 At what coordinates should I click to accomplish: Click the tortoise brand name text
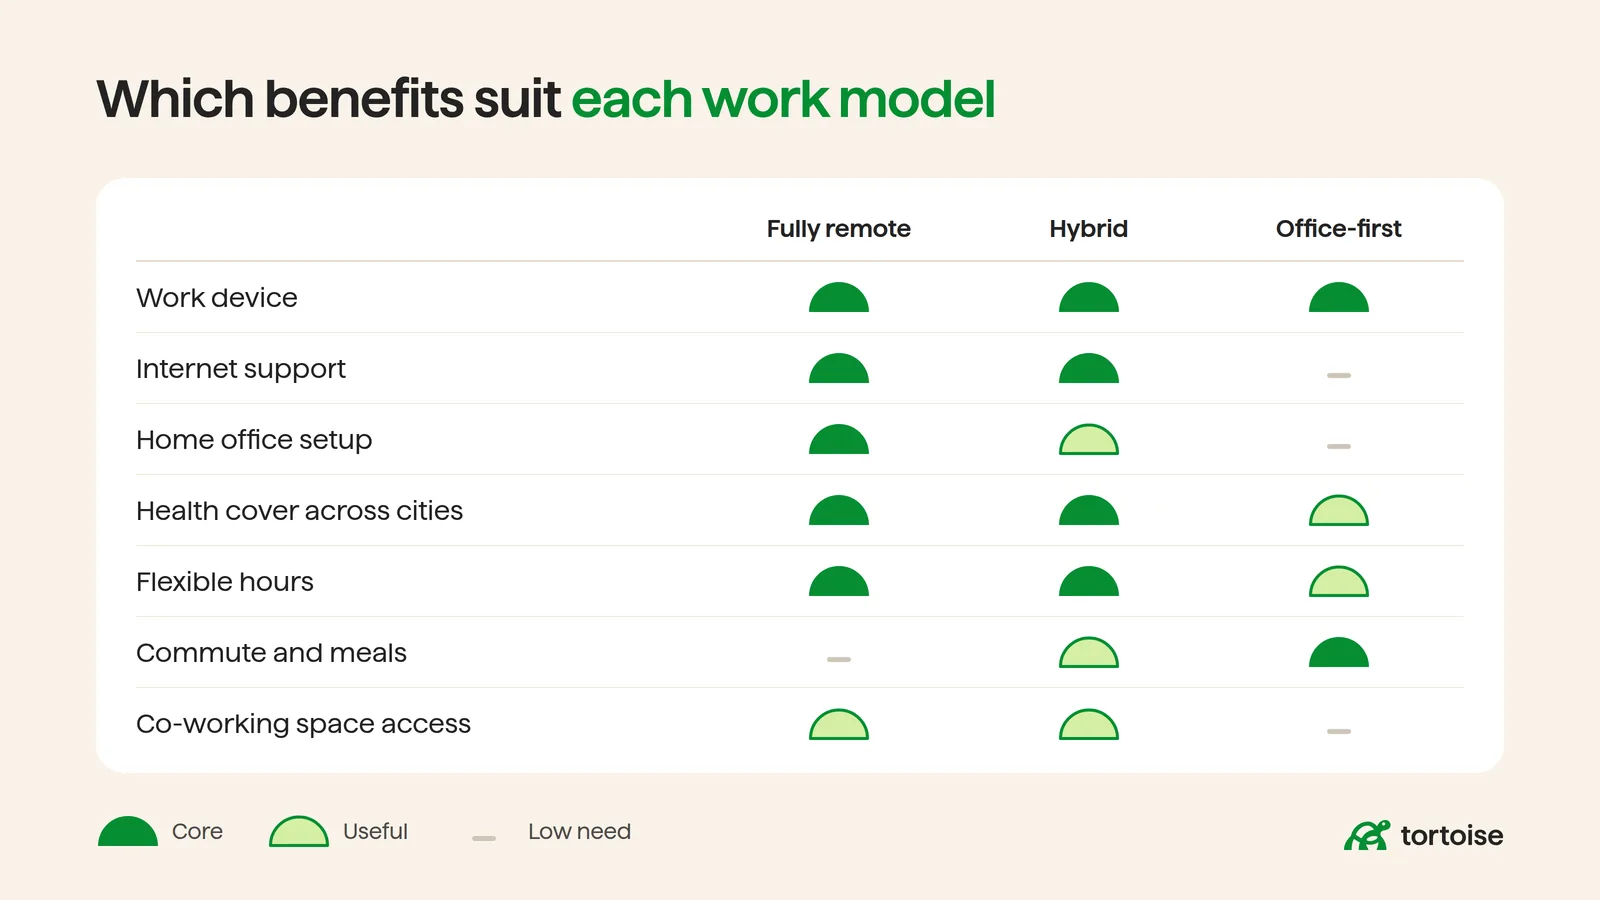[x=1452, y=836]
